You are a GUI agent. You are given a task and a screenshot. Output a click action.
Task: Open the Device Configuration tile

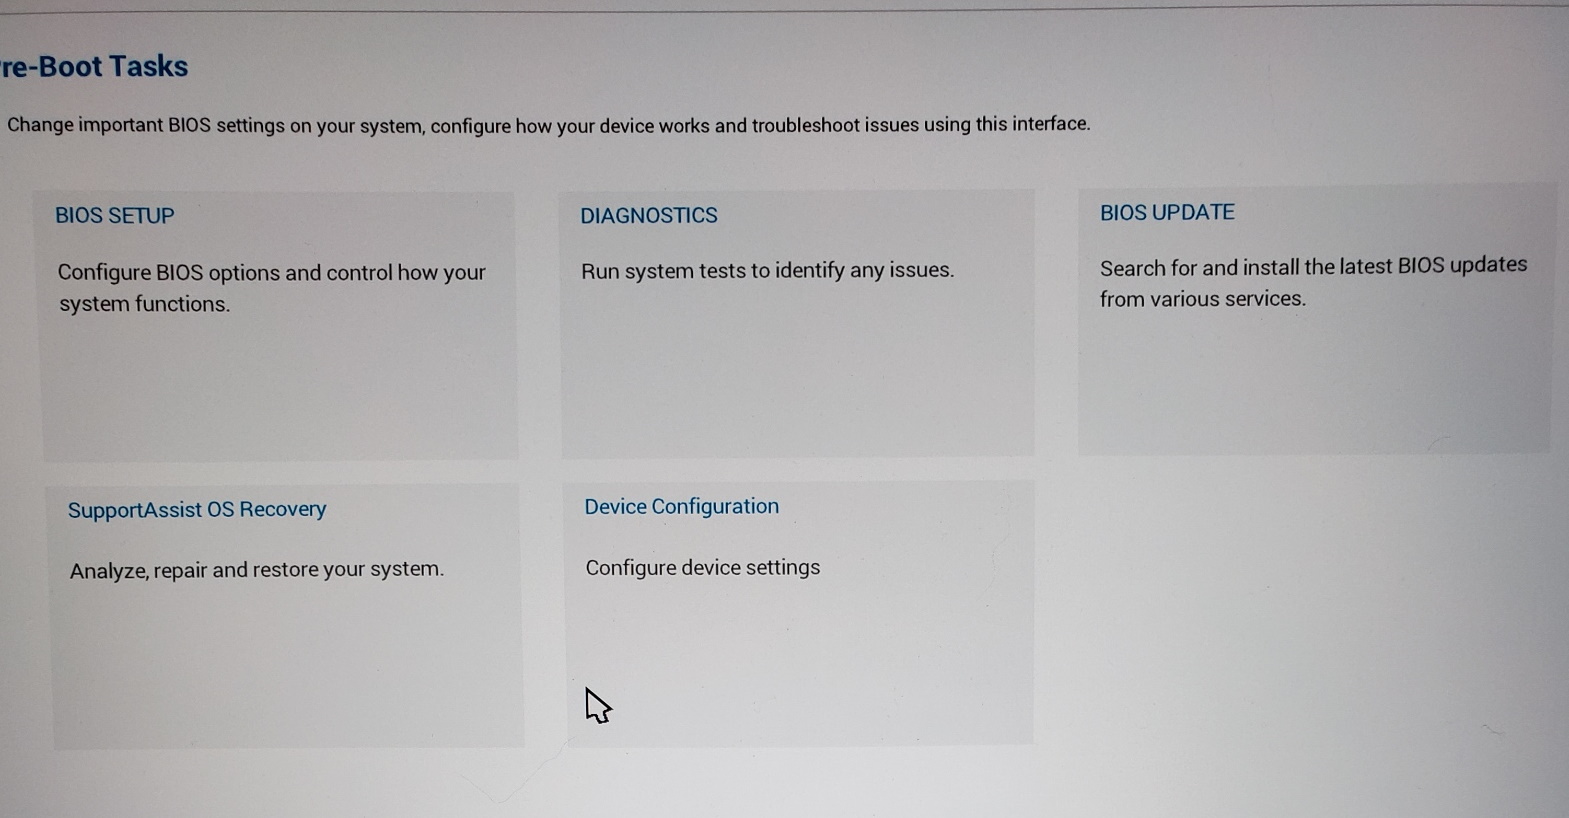click(799, 613)
